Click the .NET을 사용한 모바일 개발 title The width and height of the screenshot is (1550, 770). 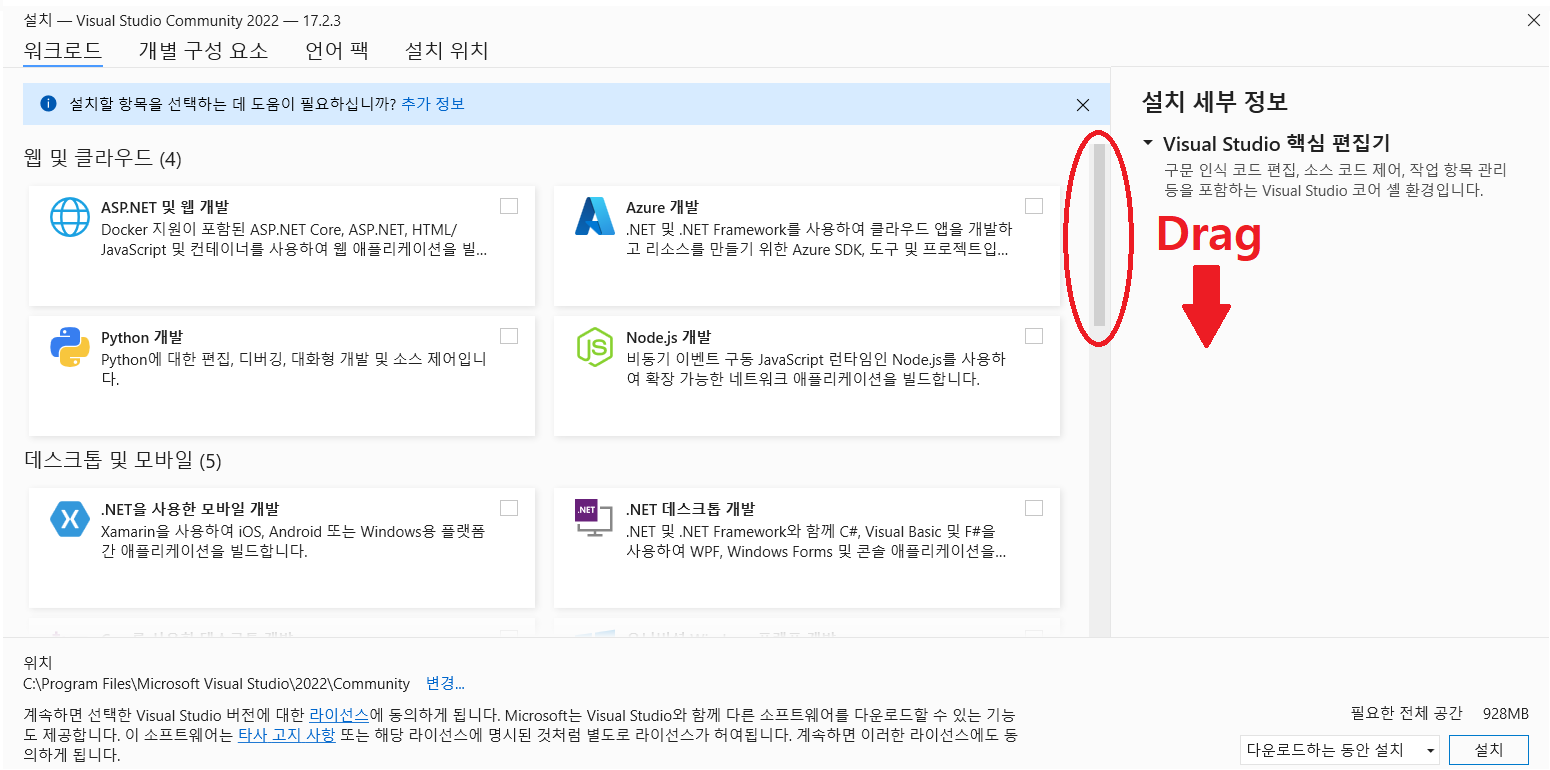pos(190,509)
